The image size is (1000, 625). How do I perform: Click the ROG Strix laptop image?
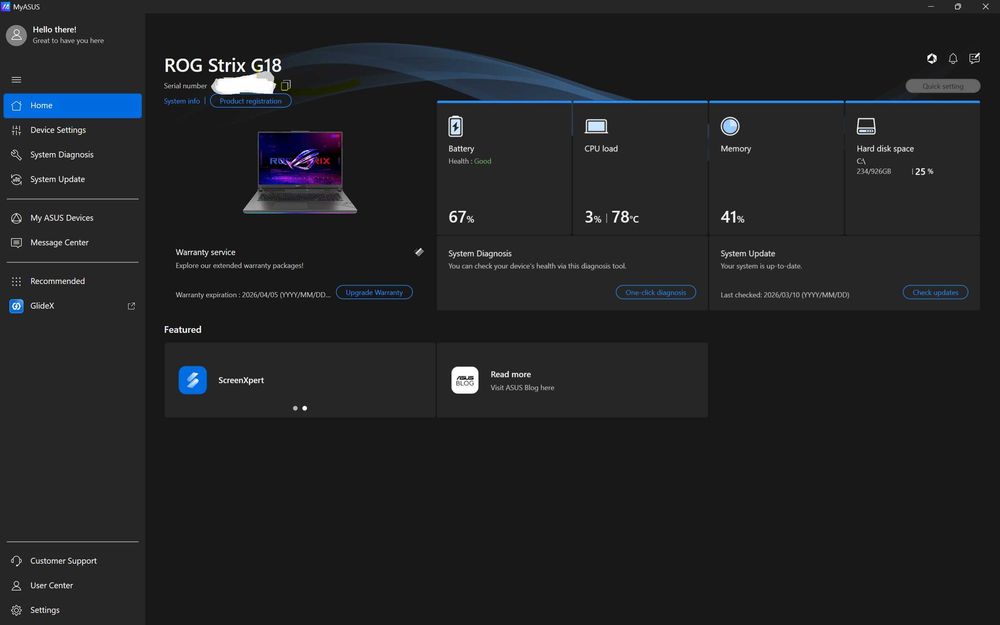pyautogui.click(x=300, y=172)
